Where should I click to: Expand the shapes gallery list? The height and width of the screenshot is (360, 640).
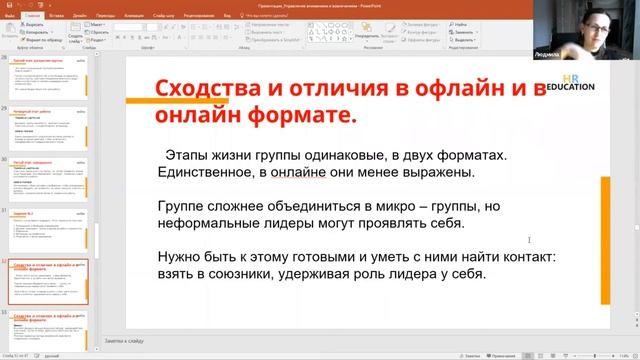click(x=351, y=40)
